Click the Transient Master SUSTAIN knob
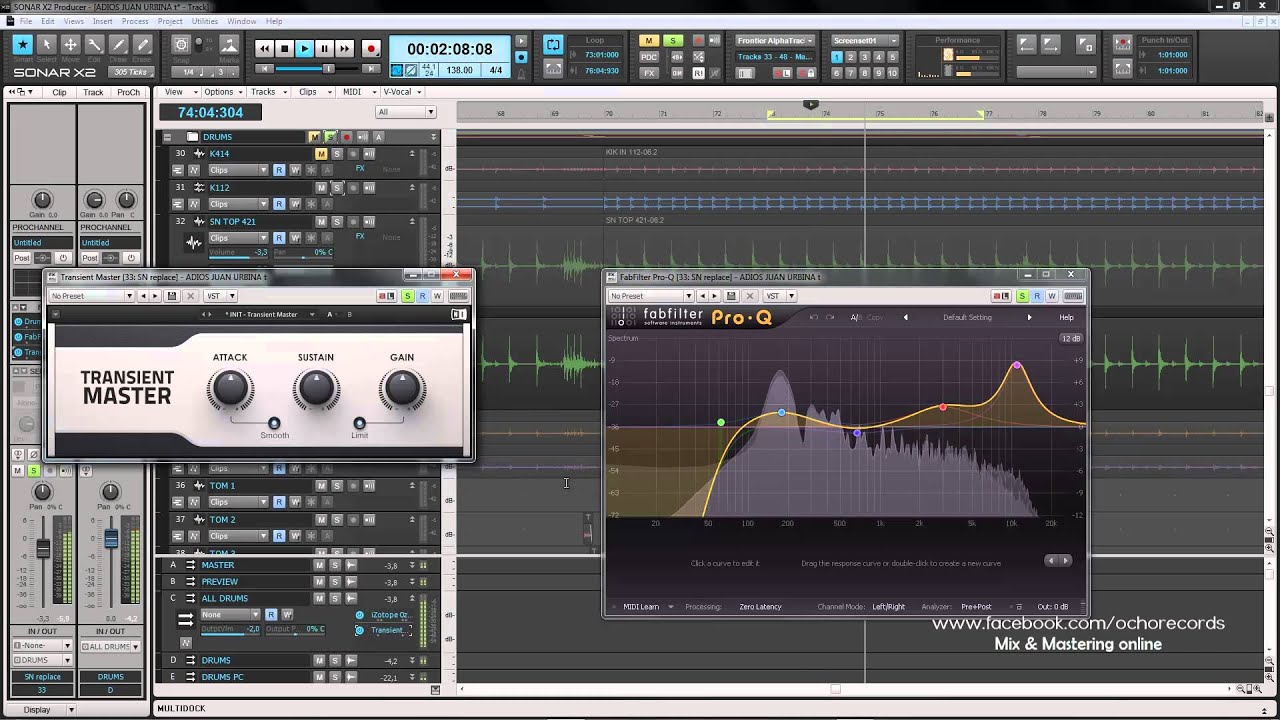 pos(316,390)
